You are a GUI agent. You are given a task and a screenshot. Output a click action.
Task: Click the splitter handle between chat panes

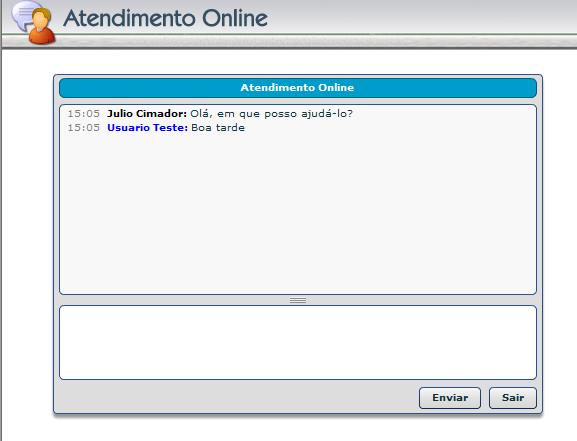pyautogui.click(x=298, y=300)
